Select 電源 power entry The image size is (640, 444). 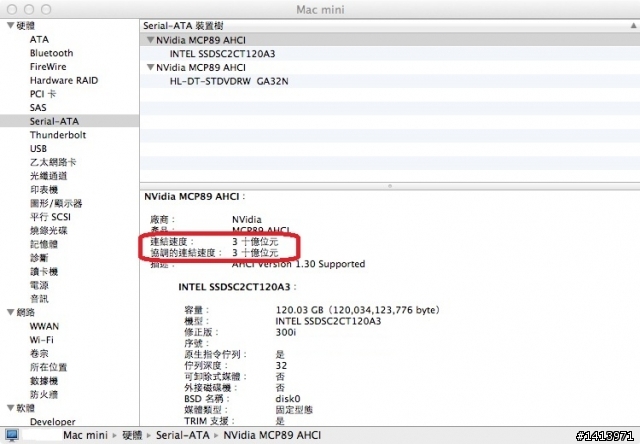[39, 285]
